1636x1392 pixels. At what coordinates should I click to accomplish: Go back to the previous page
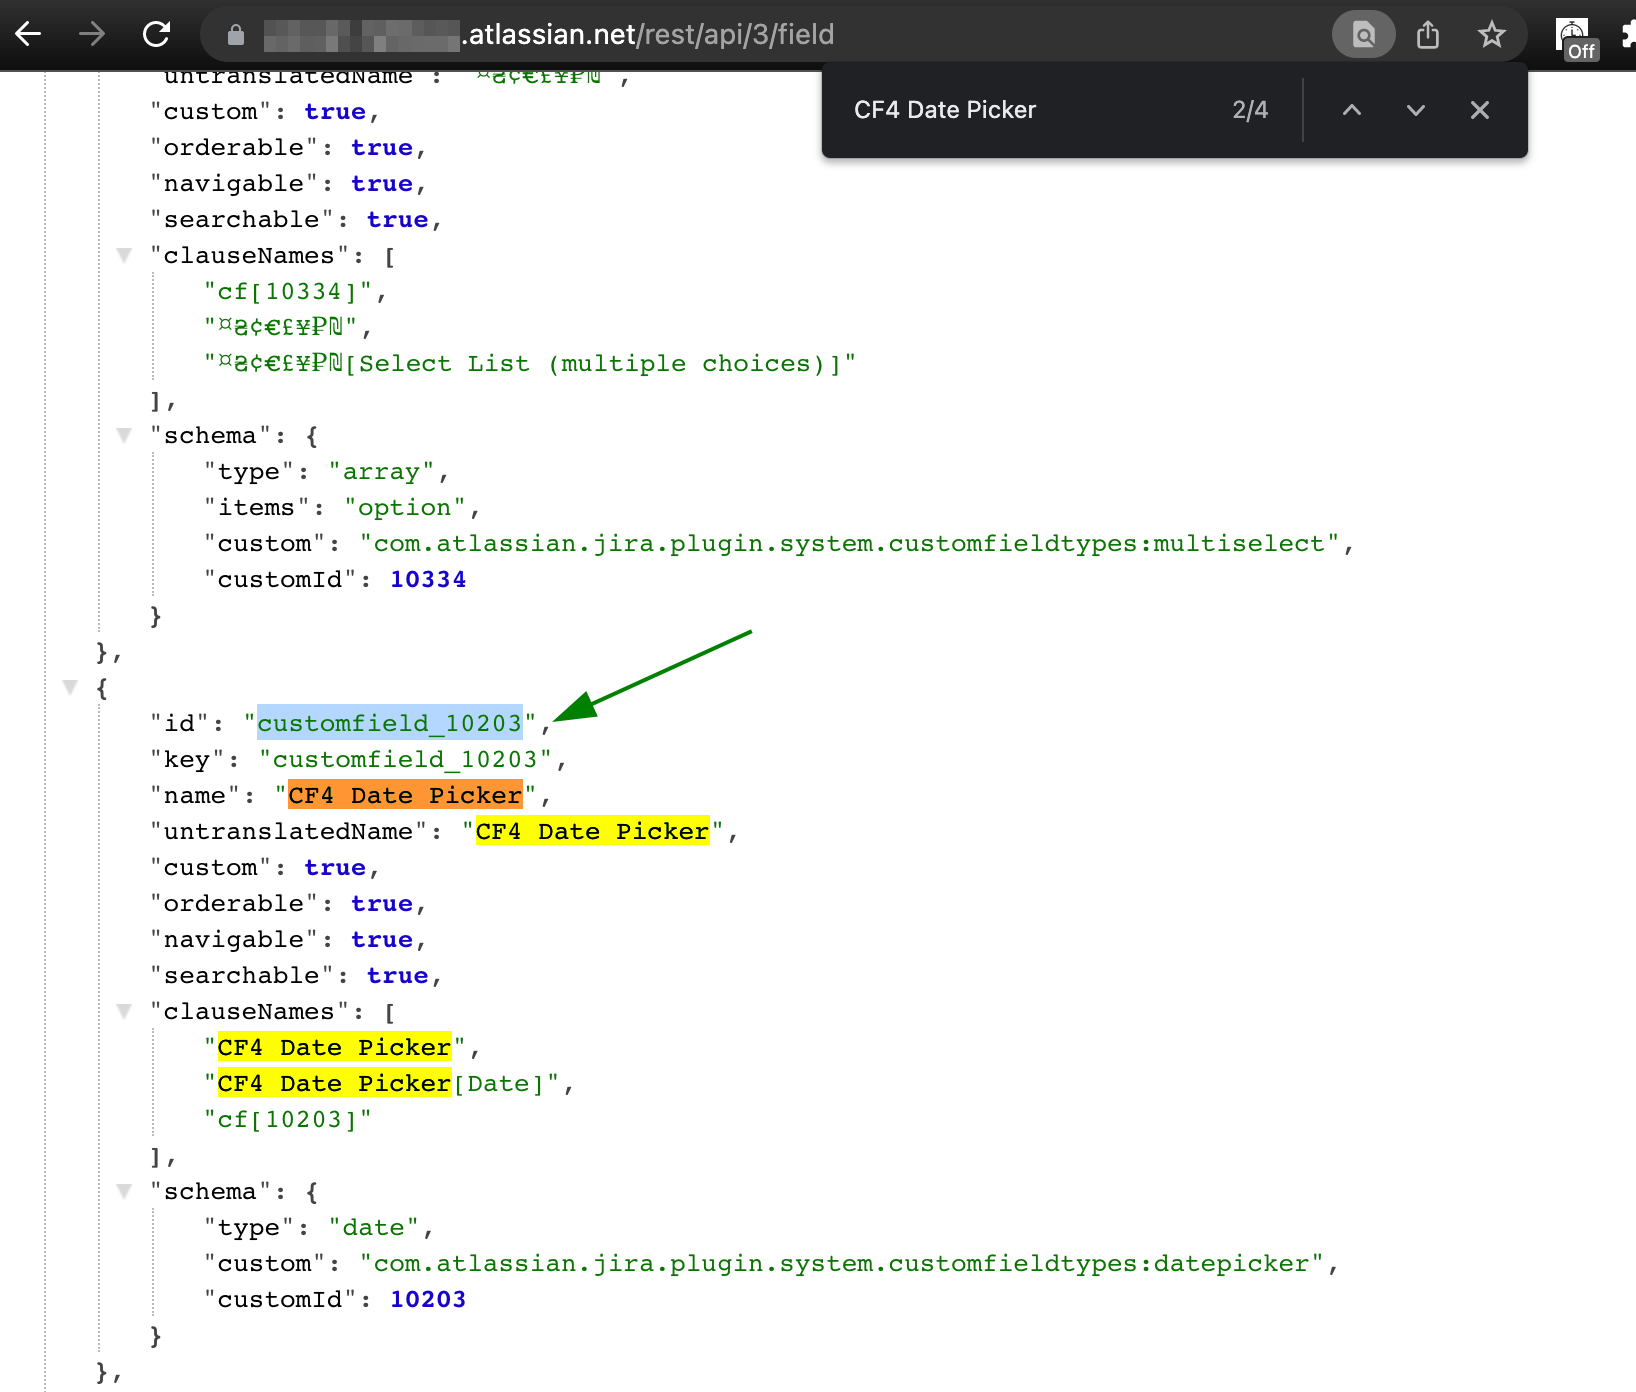coord(29,35)
